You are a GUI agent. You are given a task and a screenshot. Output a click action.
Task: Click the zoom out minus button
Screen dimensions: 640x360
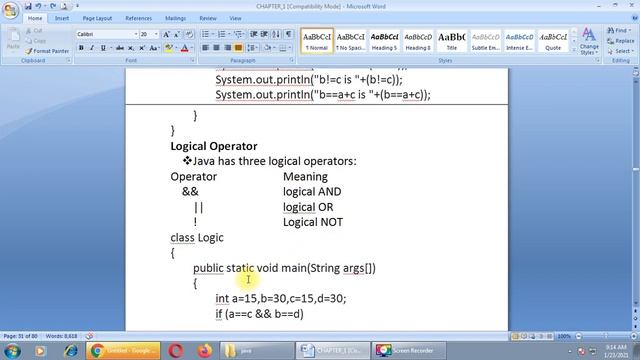click(x=579, y=336)
